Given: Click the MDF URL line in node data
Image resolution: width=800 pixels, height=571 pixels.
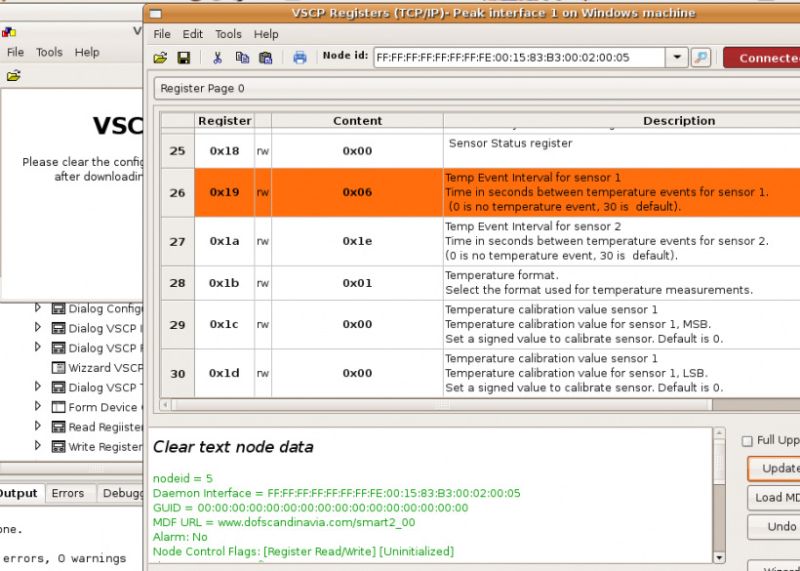Looking at the screenshot, I should (284, 523).
